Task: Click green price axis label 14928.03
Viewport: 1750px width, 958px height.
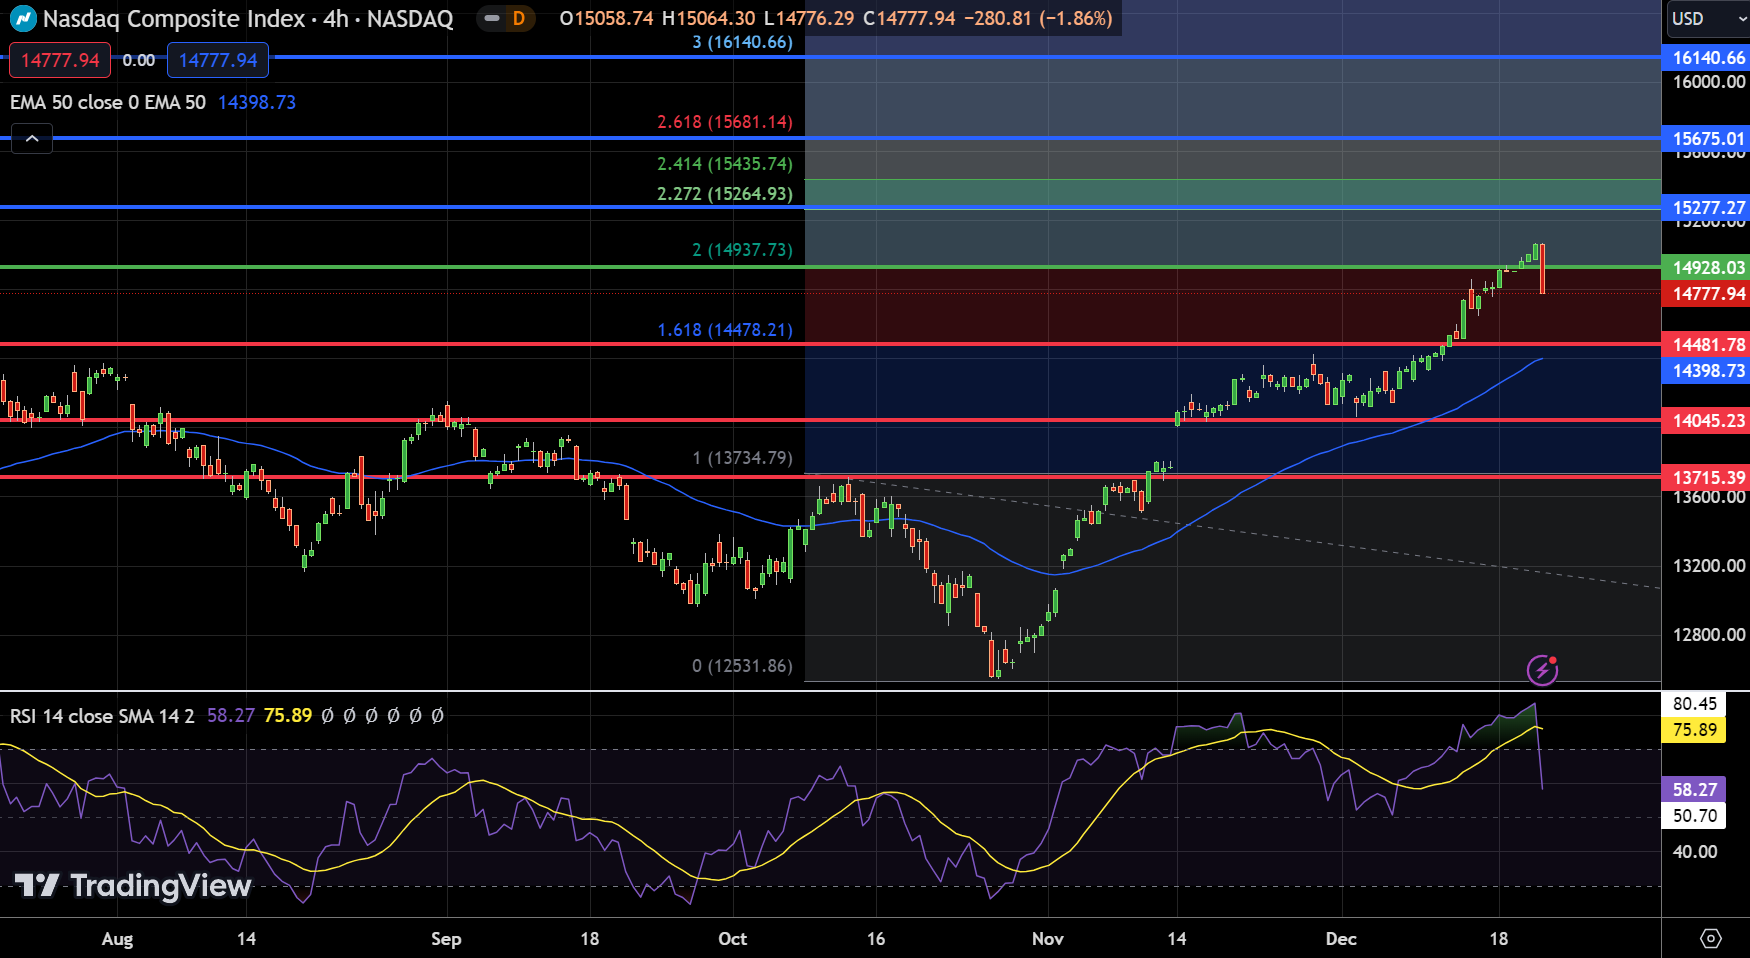Action: pyautogui.click(x=1706, y=268)
